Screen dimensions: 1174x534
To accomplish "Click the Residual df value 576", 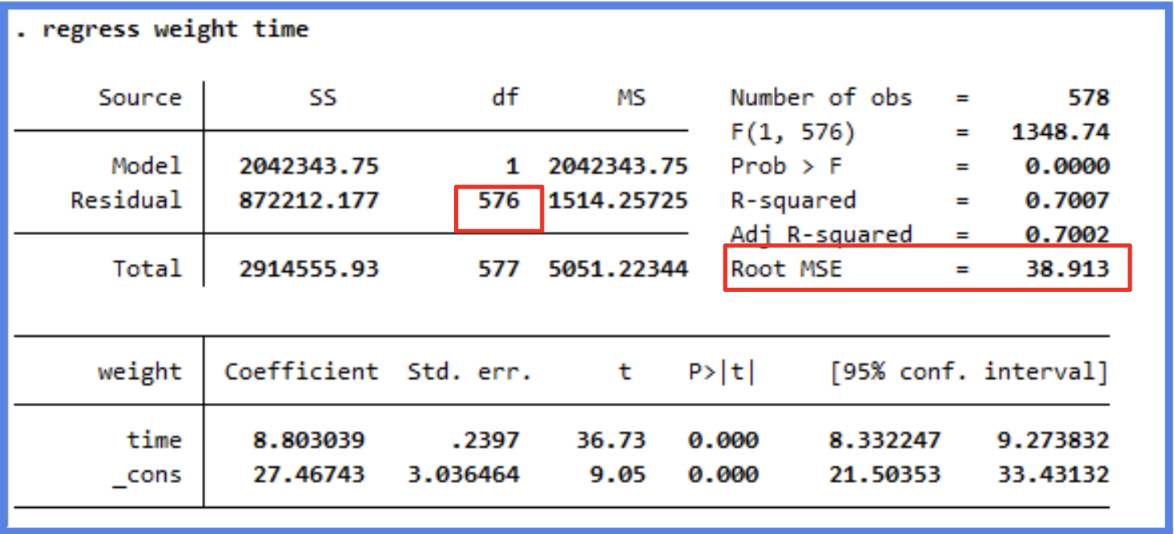I will tap(498, 200).
